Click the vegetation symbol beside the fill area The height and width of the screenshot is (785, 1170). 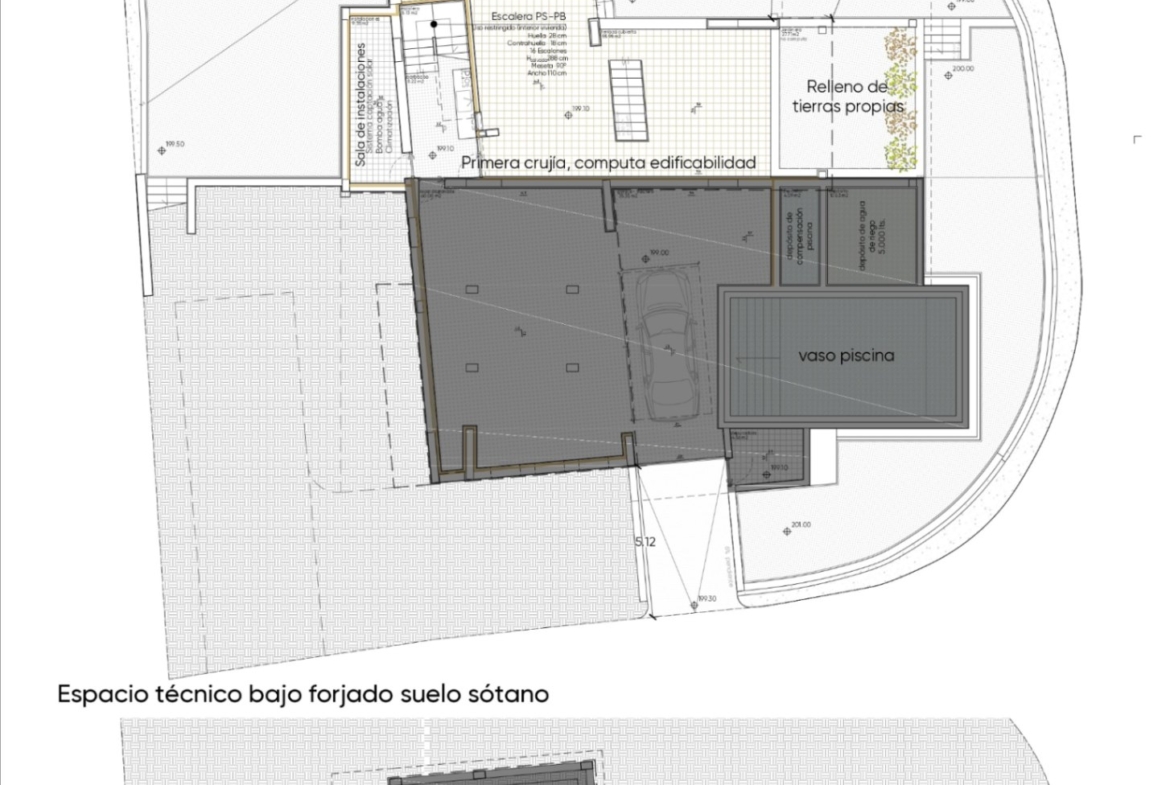(x=901, y=98)
